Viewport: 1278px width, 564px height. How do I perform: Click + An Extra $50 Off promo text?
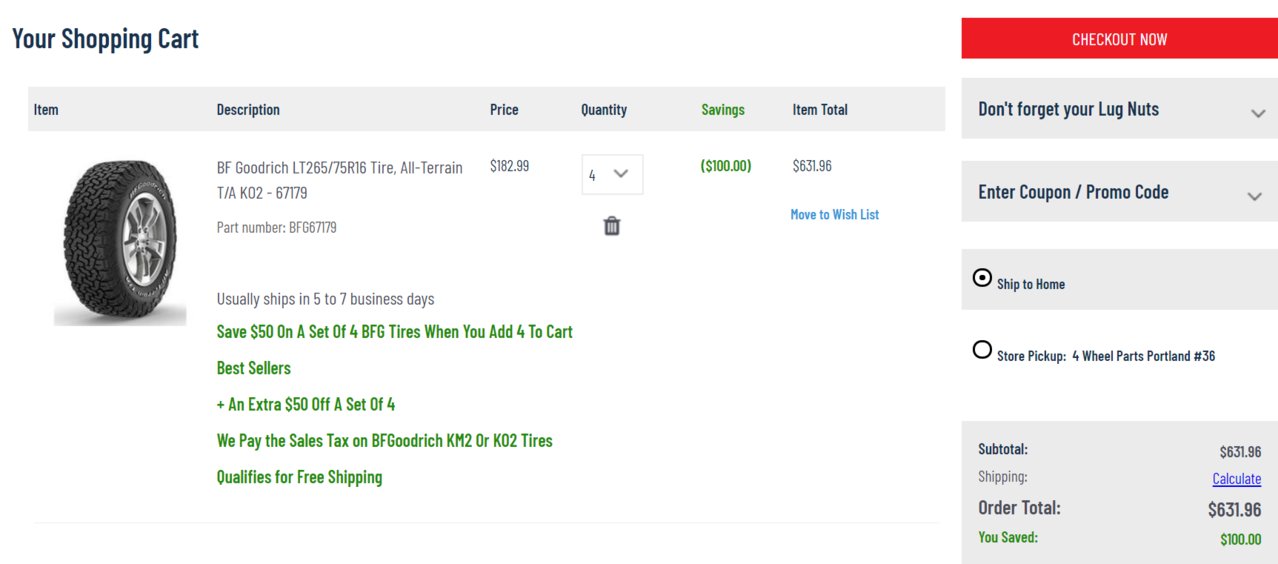tap(306, 404)
